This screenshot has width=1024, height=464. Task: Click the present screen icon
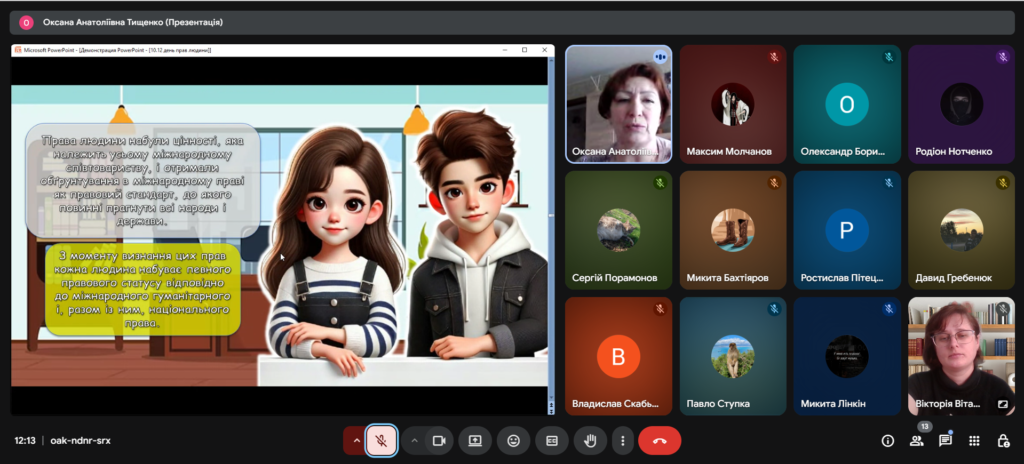click(x=475, y=440)
